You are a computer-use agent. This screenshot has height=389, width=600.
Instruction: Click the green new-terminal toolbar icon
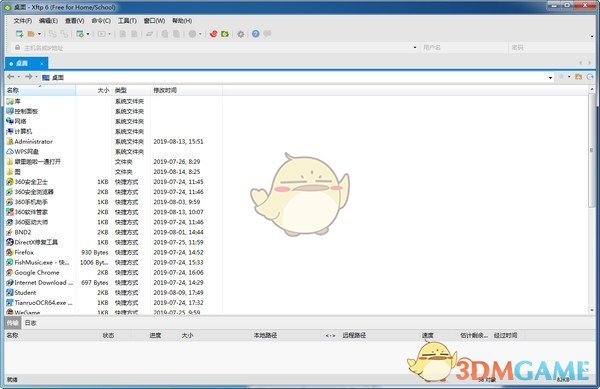pyautogui.click(x=225, y=34)
